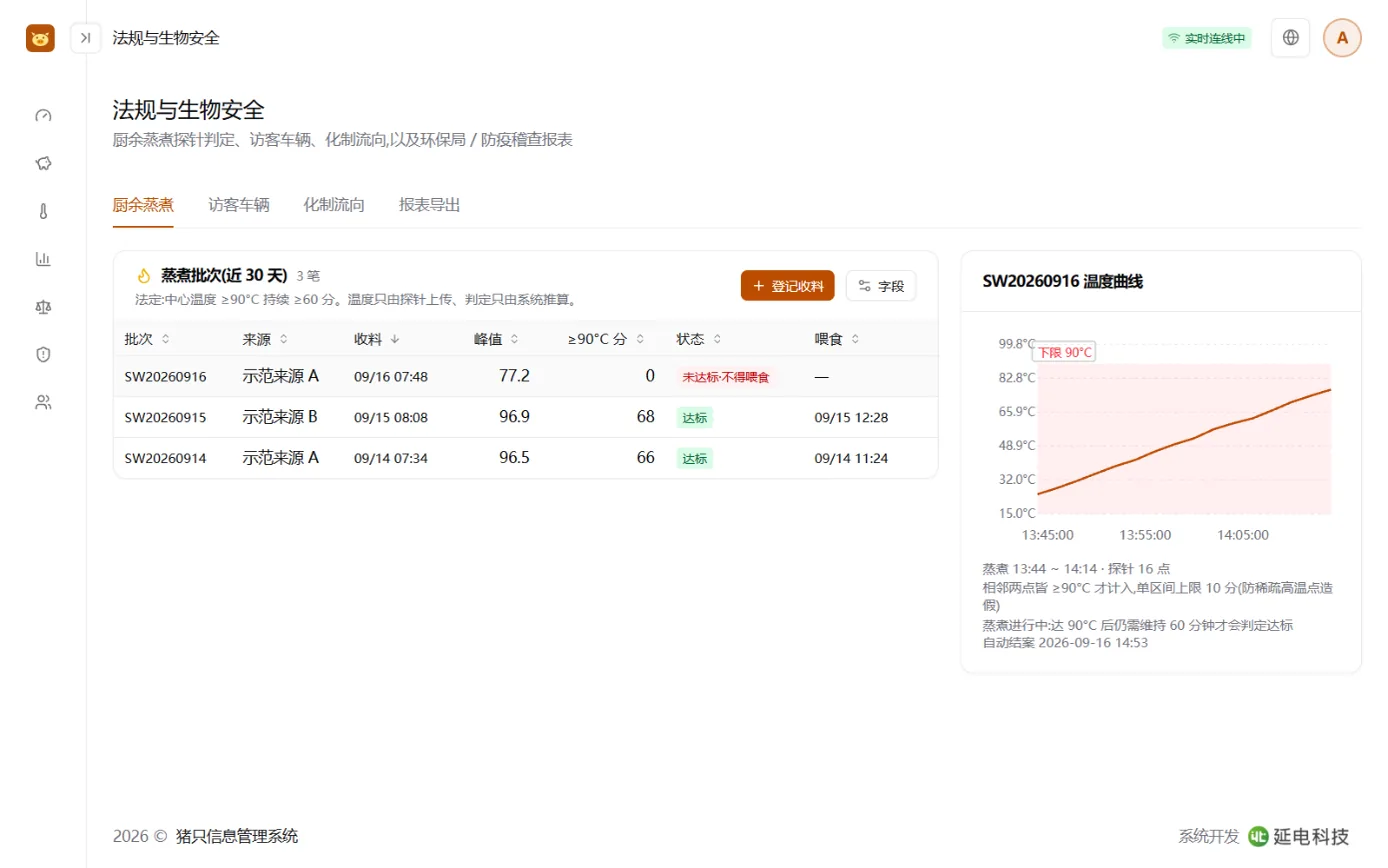
Task: Sort by the 收料 column header
Action: click(x=377, y=339)
